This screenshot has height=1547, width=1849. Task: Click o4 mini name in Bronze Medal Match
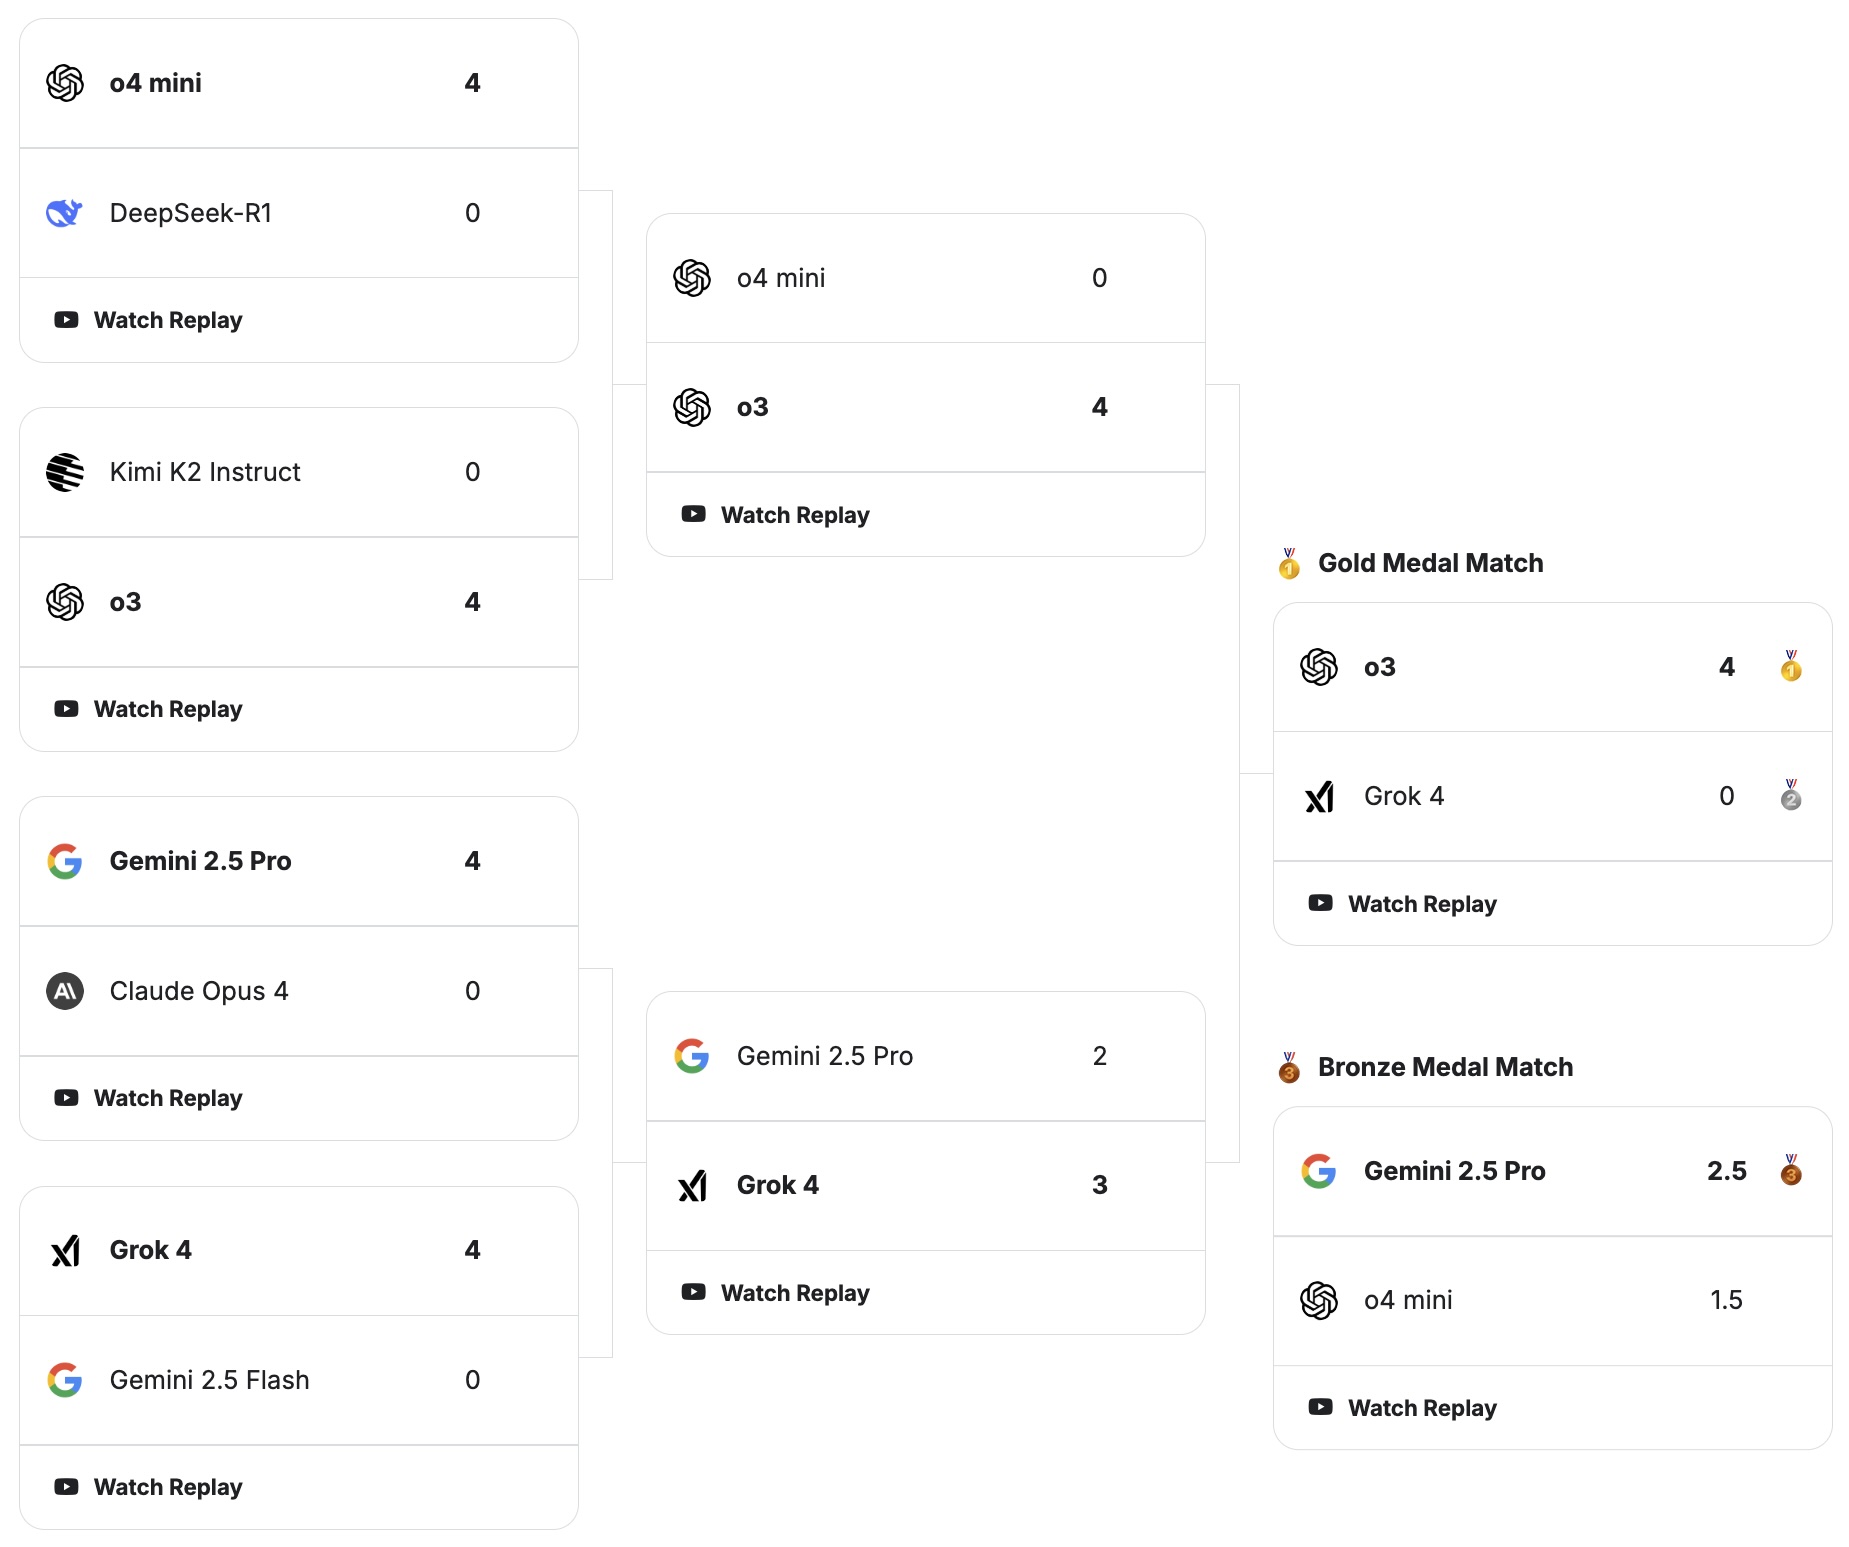[1408, 1300]
